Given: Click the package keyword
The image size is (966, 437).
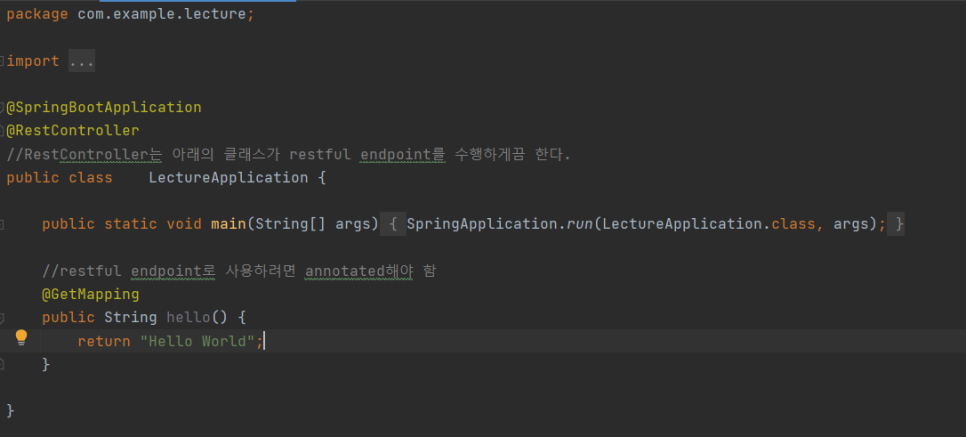Looking at the screenshot, I should (x=37, y=15).
